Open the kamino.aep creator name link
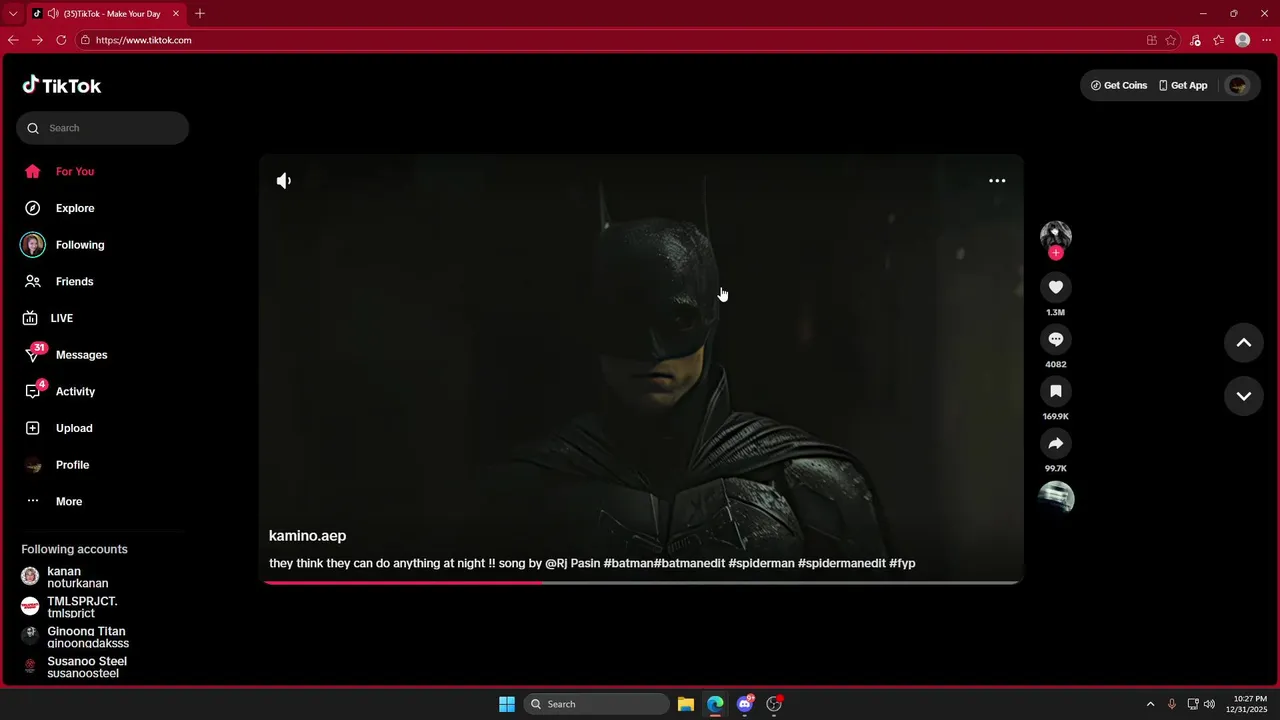This screenshot has width=1280, height=720. (x=307, y=536)
